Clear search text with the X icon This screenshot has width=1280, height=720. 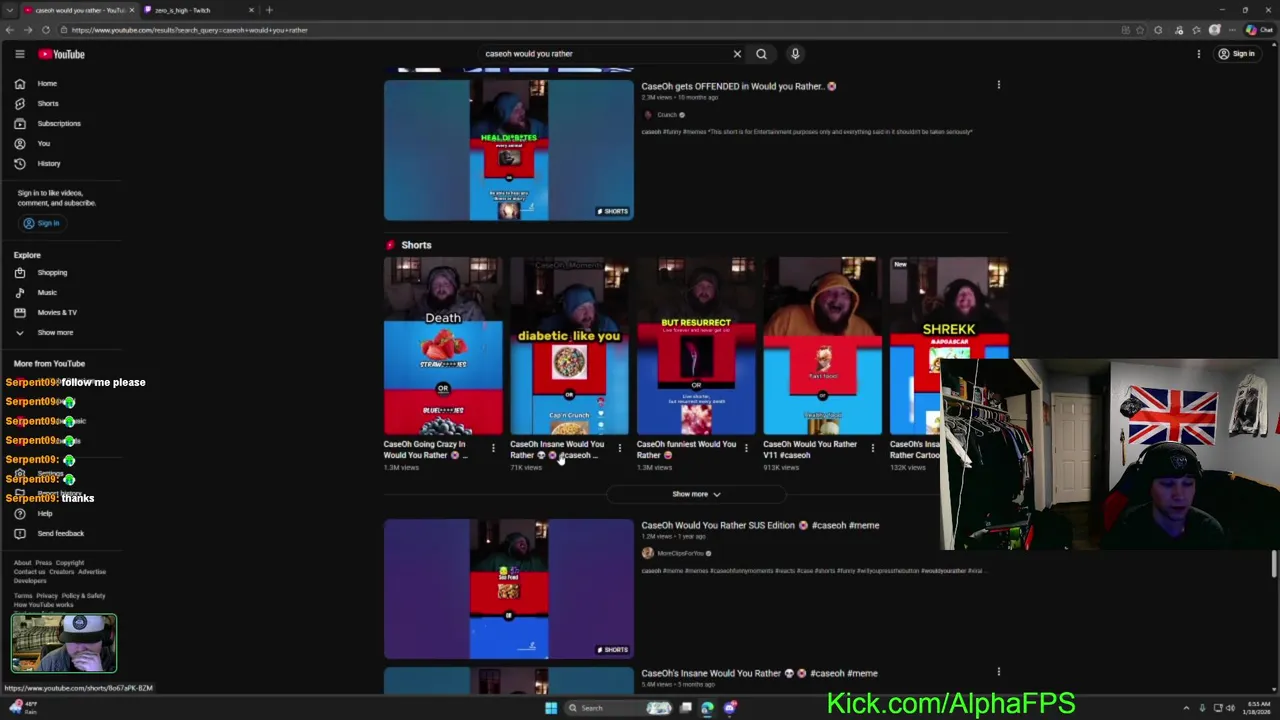click(737, 54)
